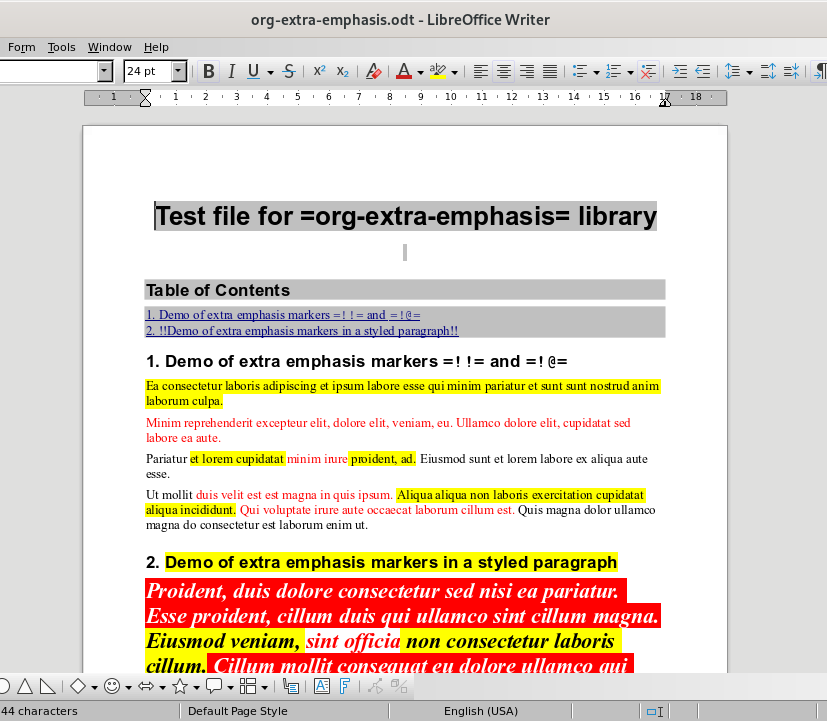Select the smiley symbol shape tool
The width and height of the screenshot is (827, 721).
(112, 686)
